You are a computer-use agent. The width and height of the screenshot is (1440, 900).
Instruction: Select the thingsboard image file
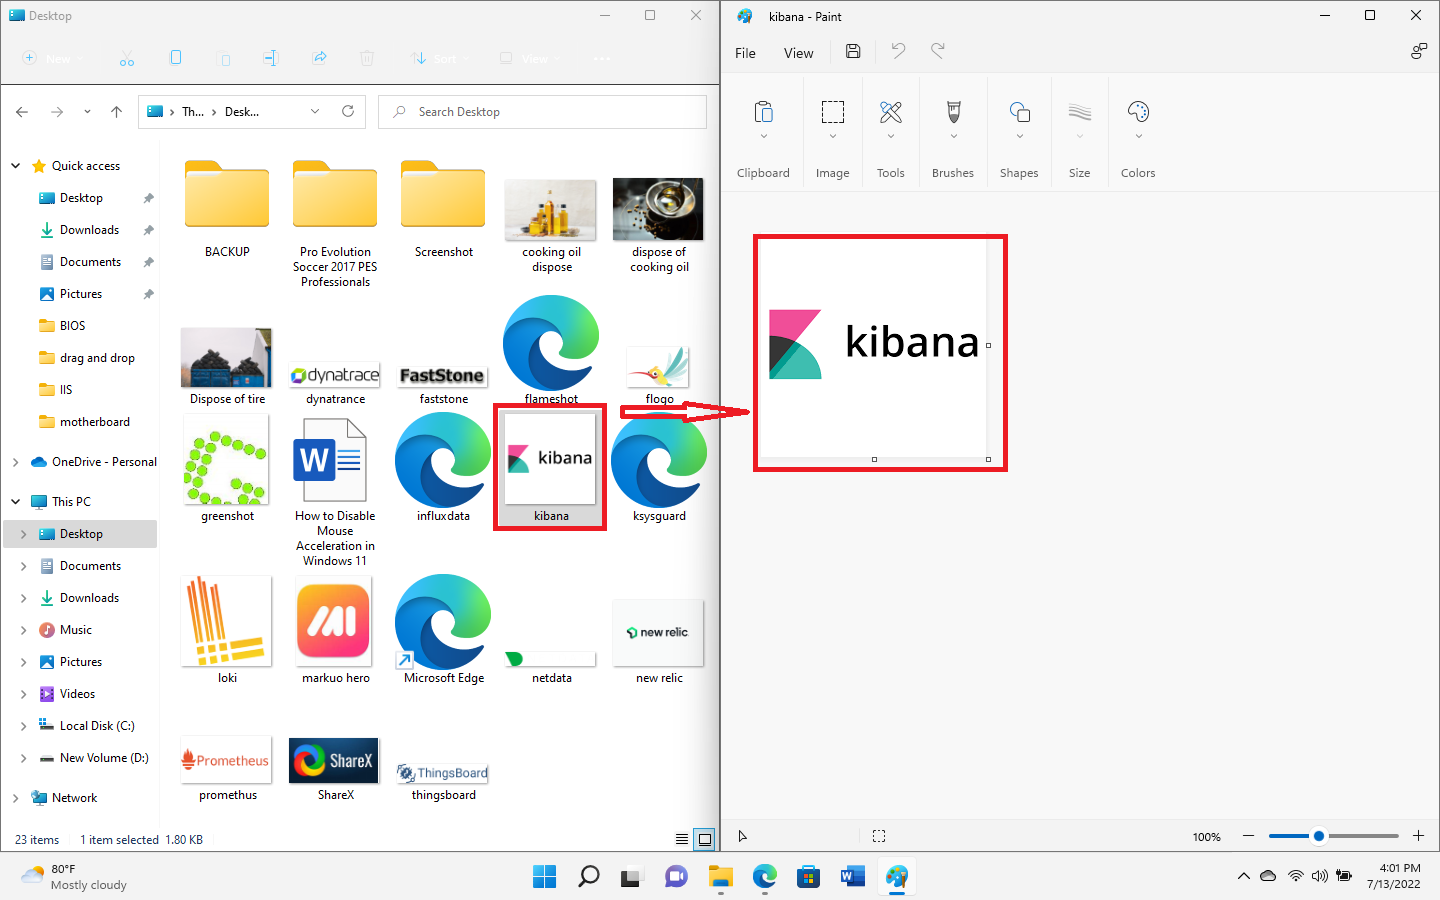click(443, 773)
